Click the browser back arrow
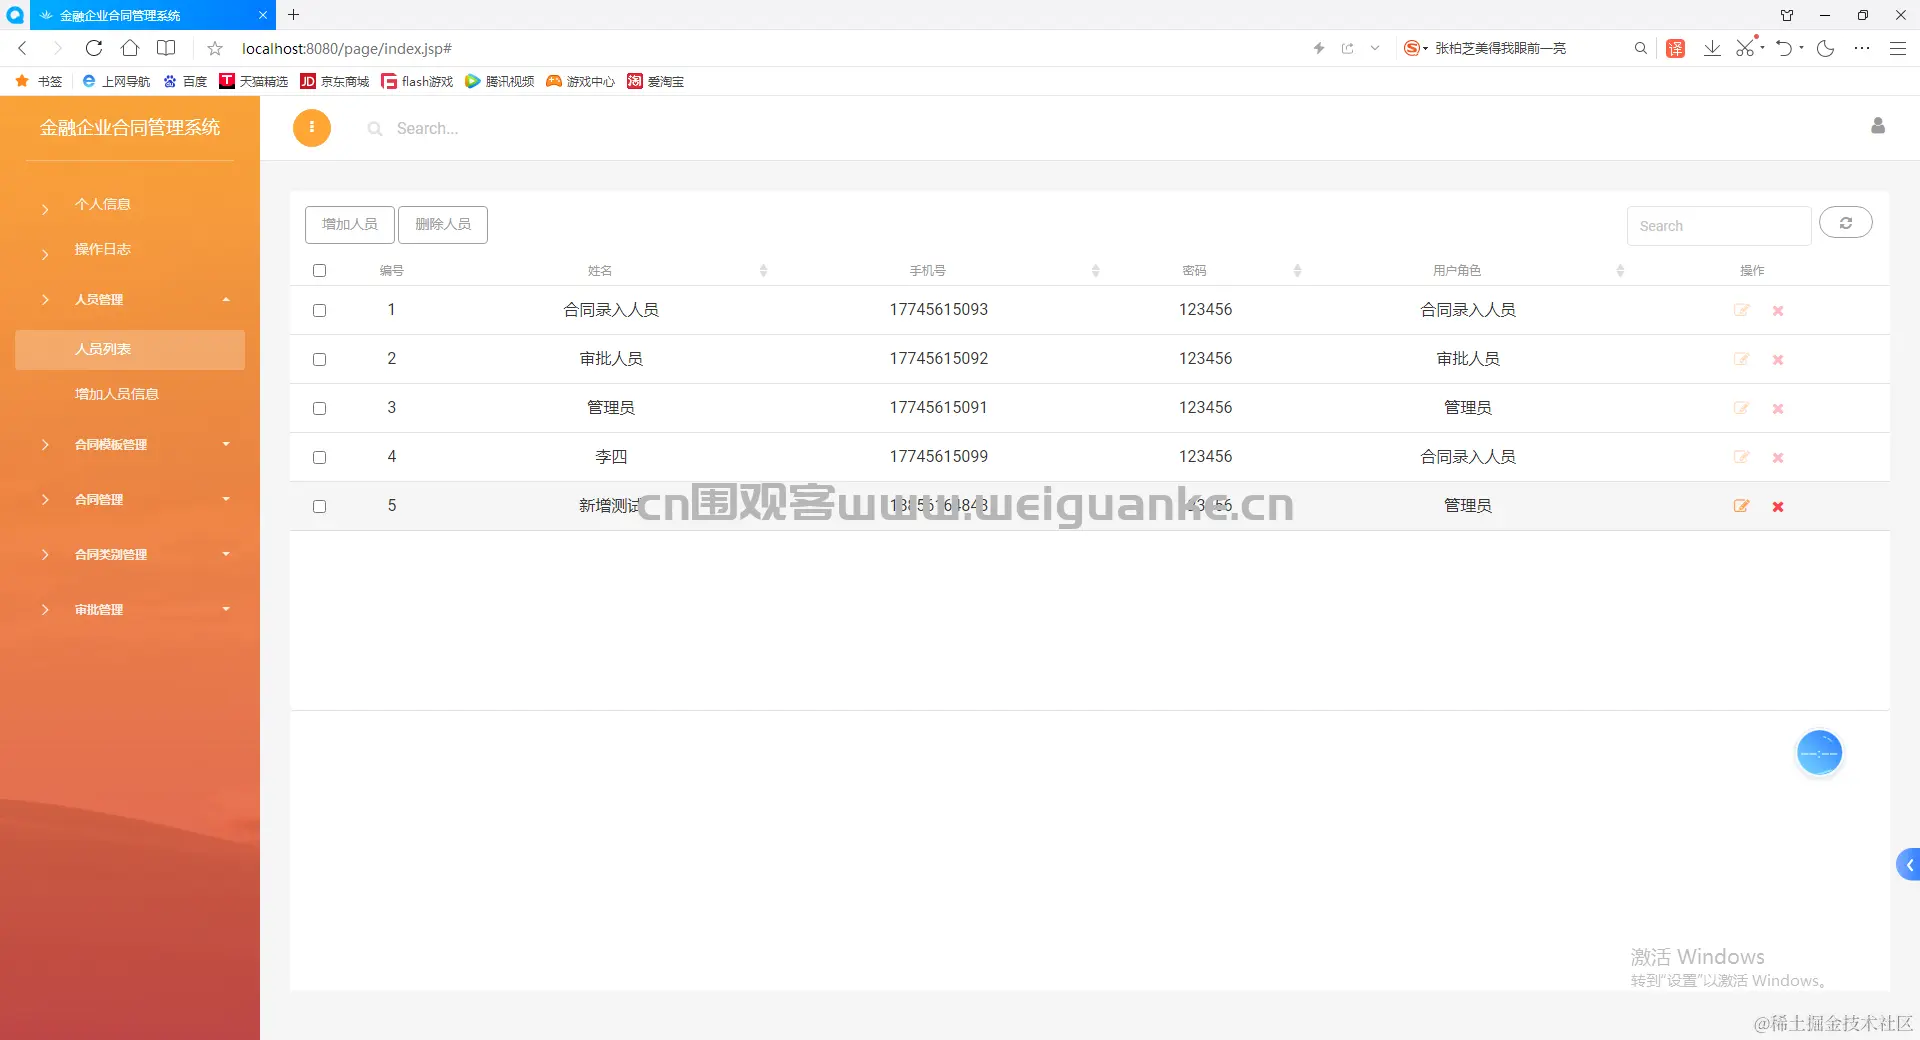The image size is (1920, 1040). (x=22, y=48)
